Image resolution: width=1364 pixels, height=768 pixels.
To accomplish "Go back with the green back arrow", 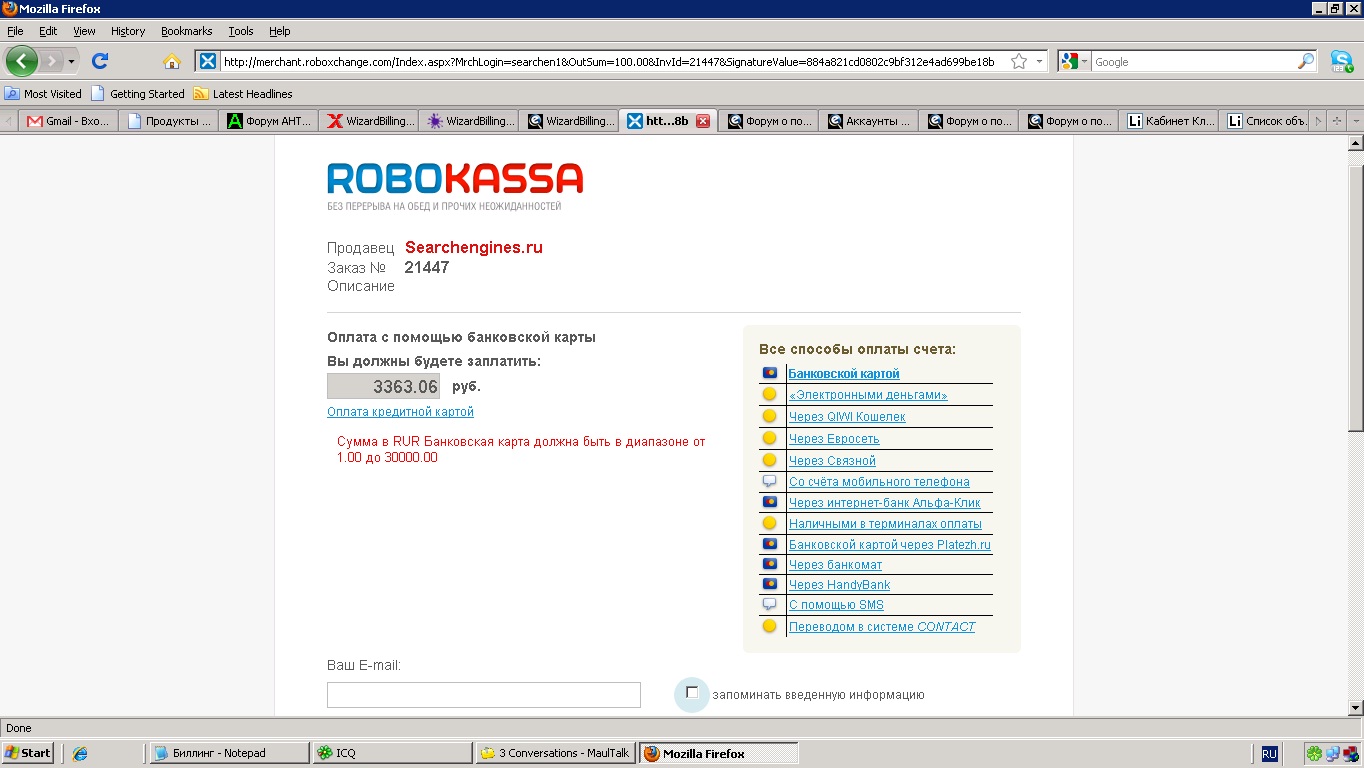I will click(21, 61).
